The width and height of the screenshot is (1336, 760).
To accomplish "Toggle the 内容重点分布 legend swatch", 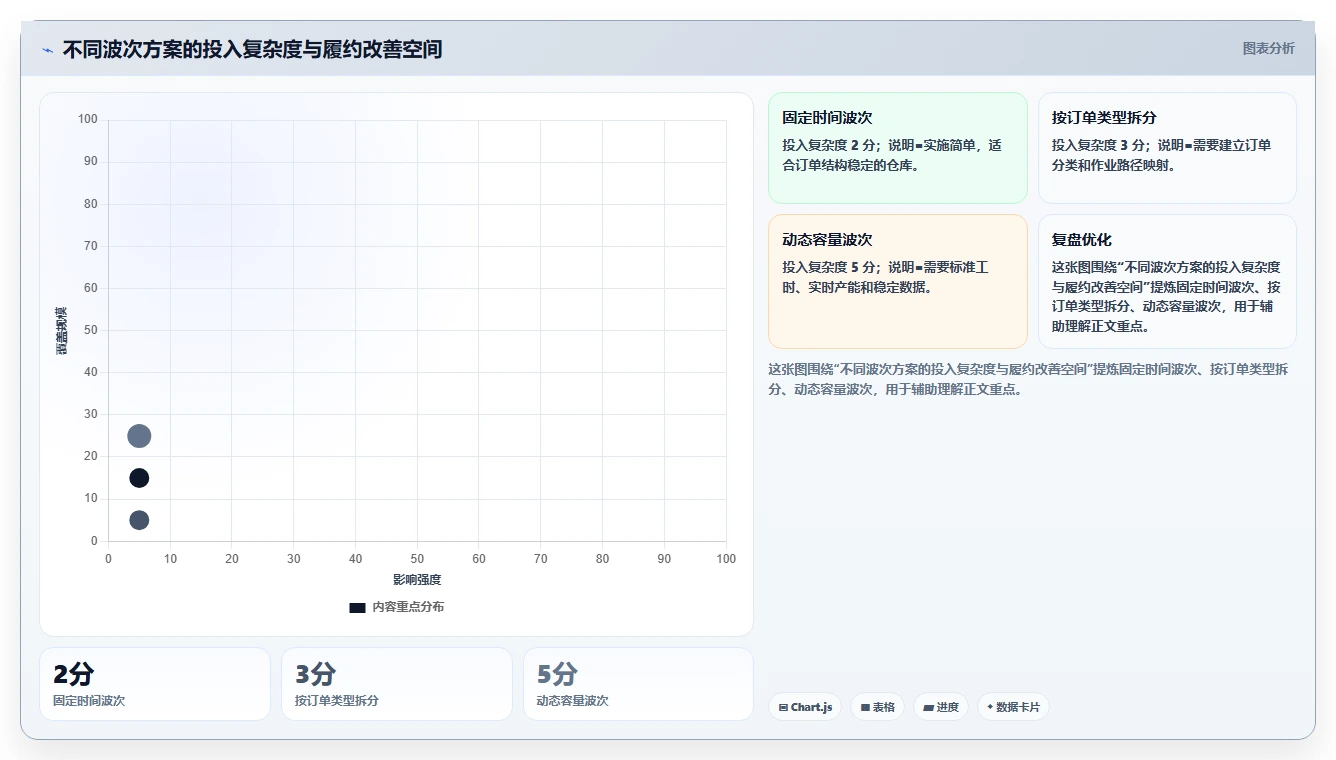I will click(357, 607).
